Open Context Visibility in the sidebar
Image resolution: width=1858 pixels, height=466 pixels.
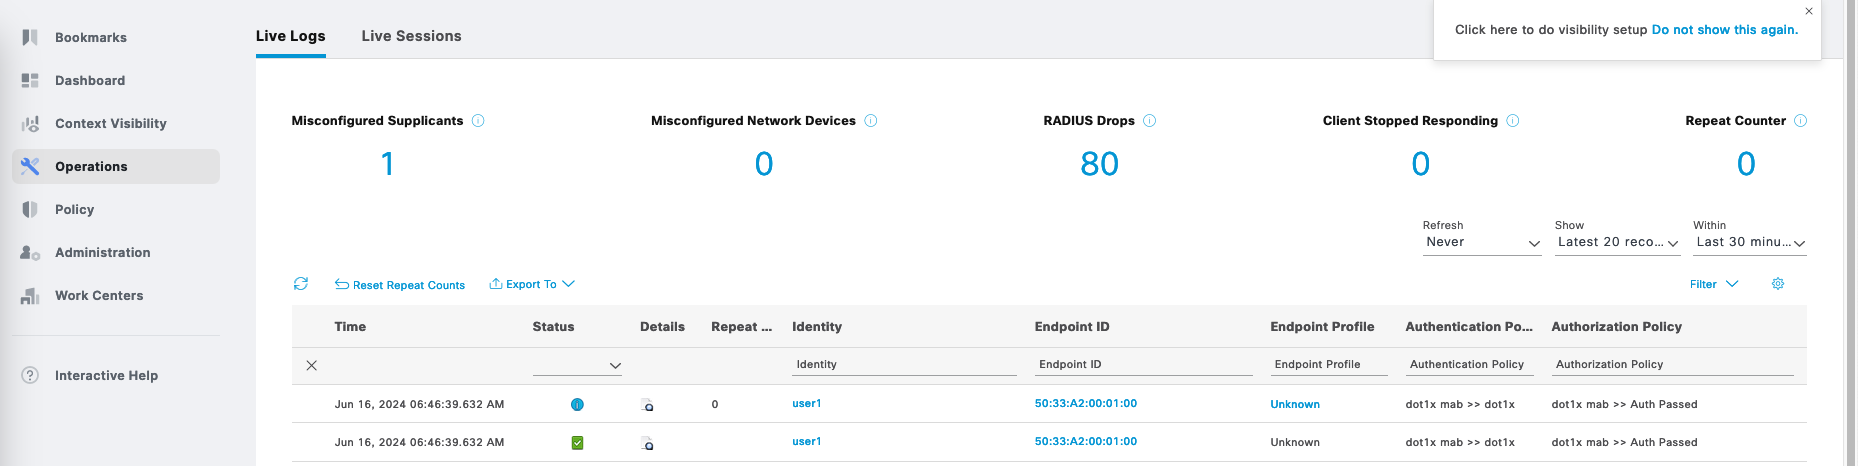110,124
